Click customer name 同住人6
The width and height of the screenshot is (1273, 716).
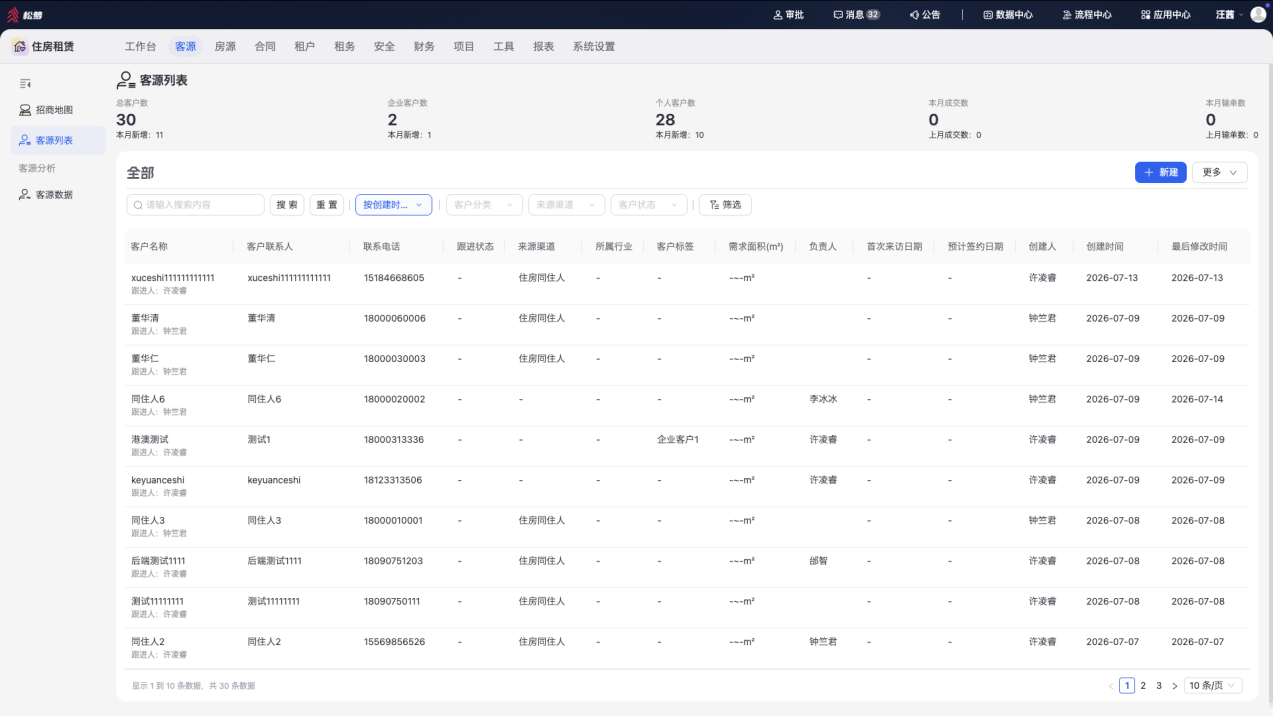point(148,399)
